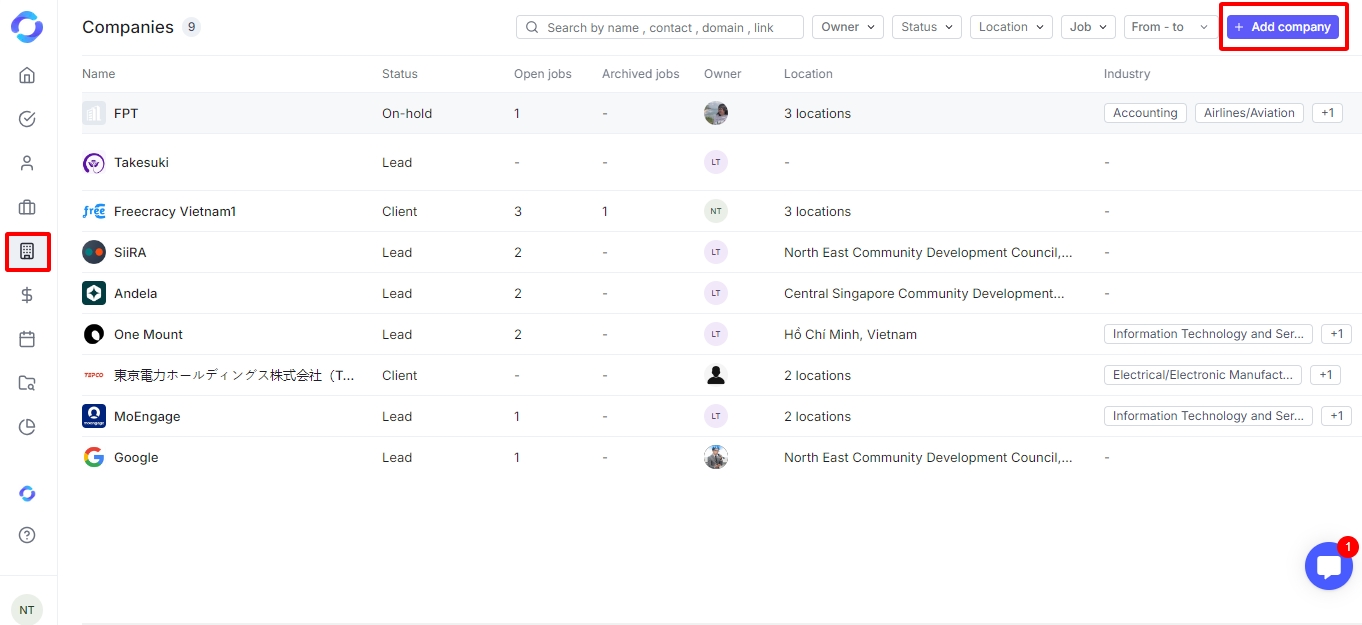Open the chat support bubble

coord(1328,566)
